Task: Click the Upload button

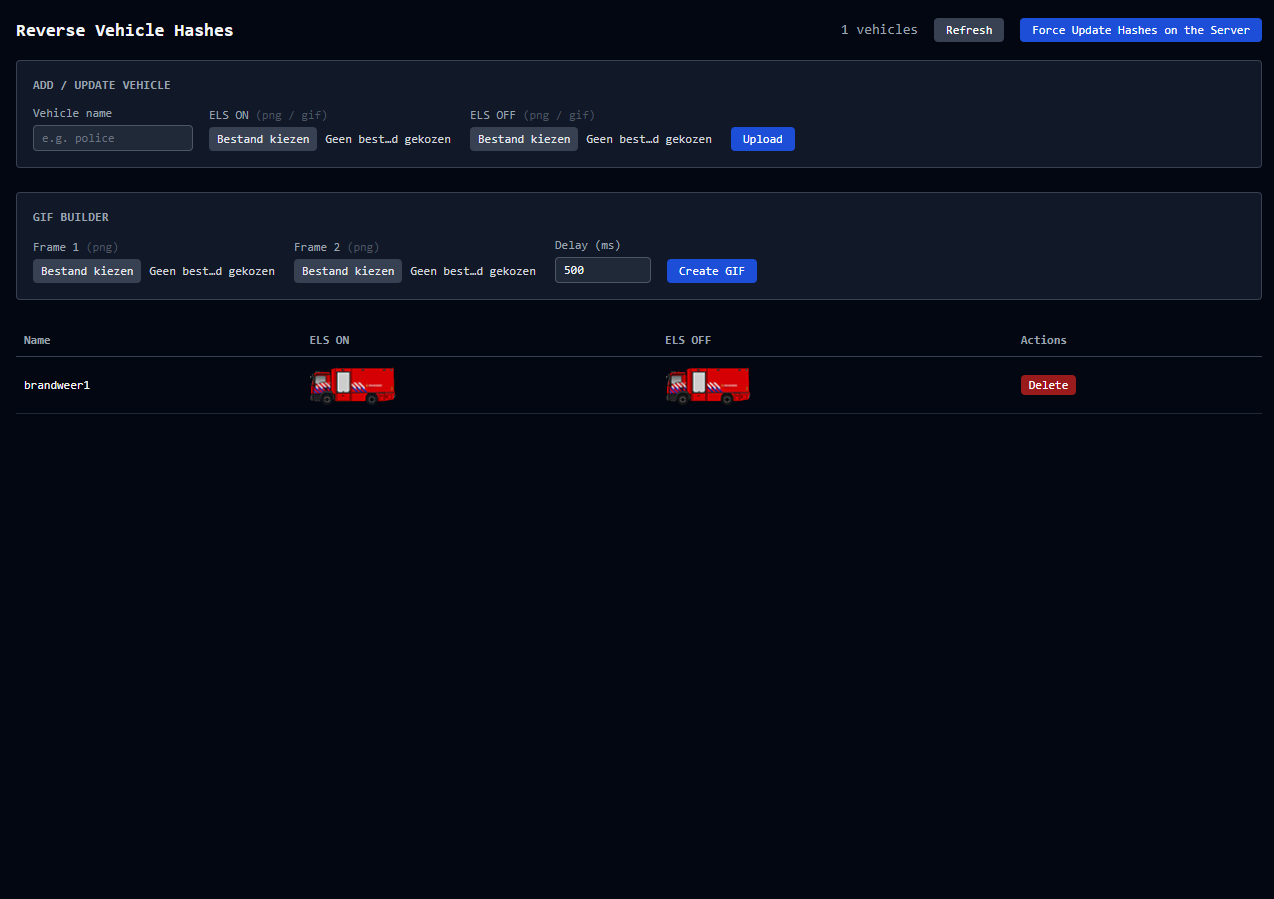Action: coord(762,139)
